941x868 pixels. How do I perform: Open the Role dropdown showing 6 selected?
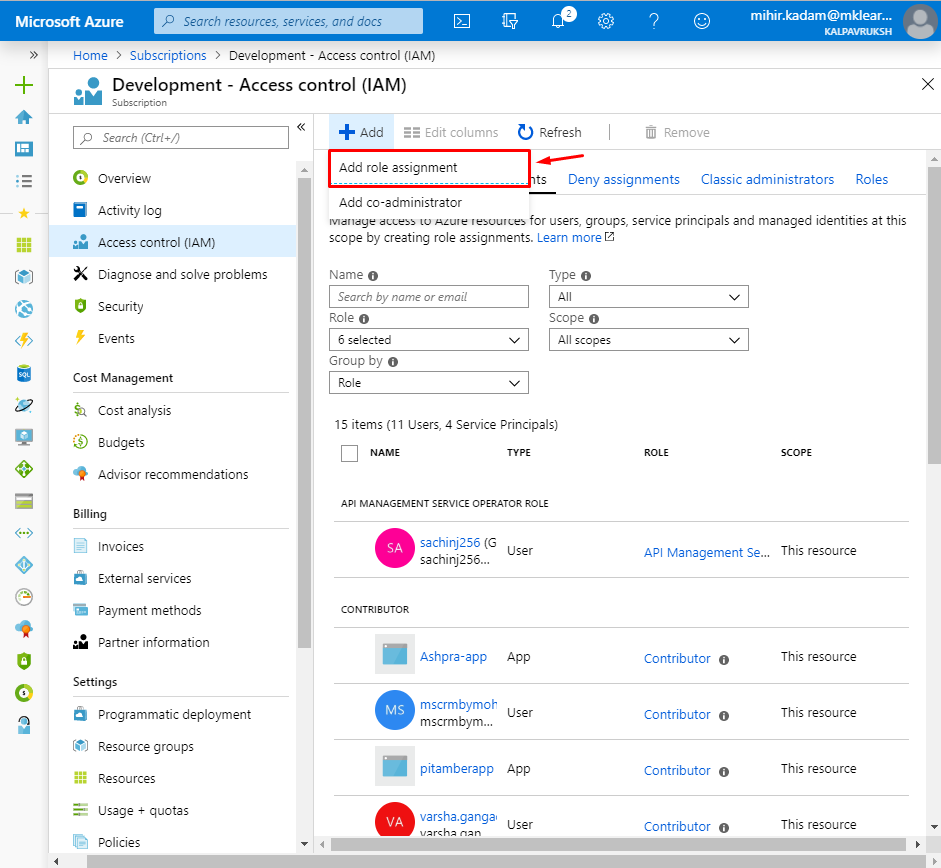click(x=428, y=340)
